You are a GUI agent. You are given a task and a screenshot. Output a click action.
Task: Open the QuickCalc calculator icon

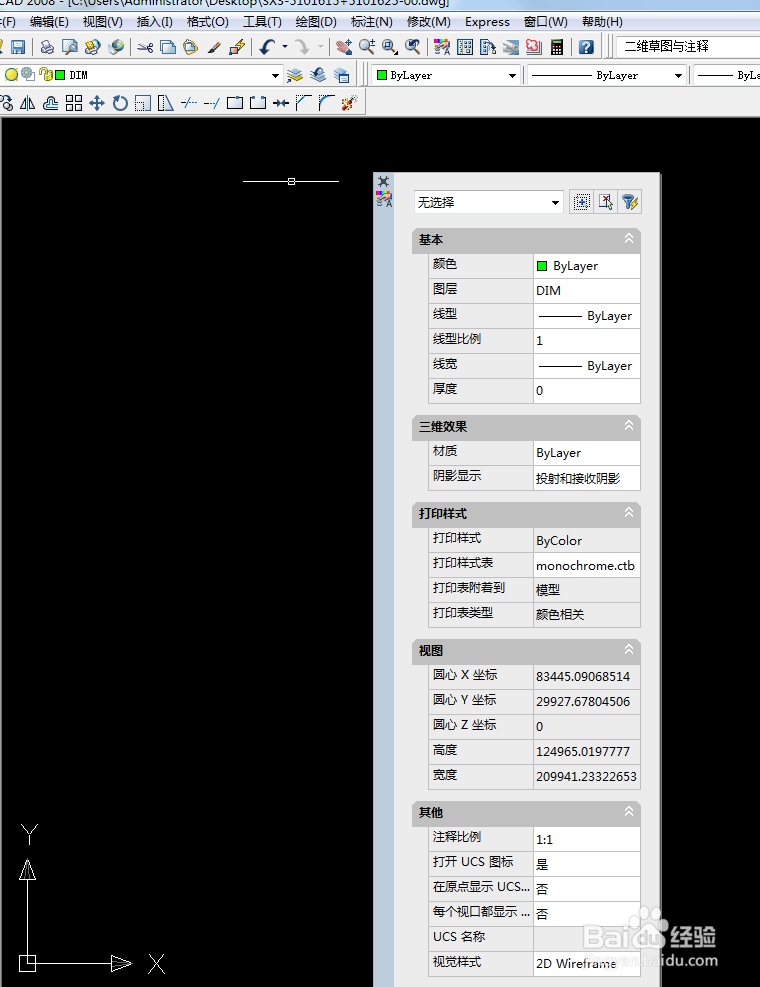coord(557,47)
